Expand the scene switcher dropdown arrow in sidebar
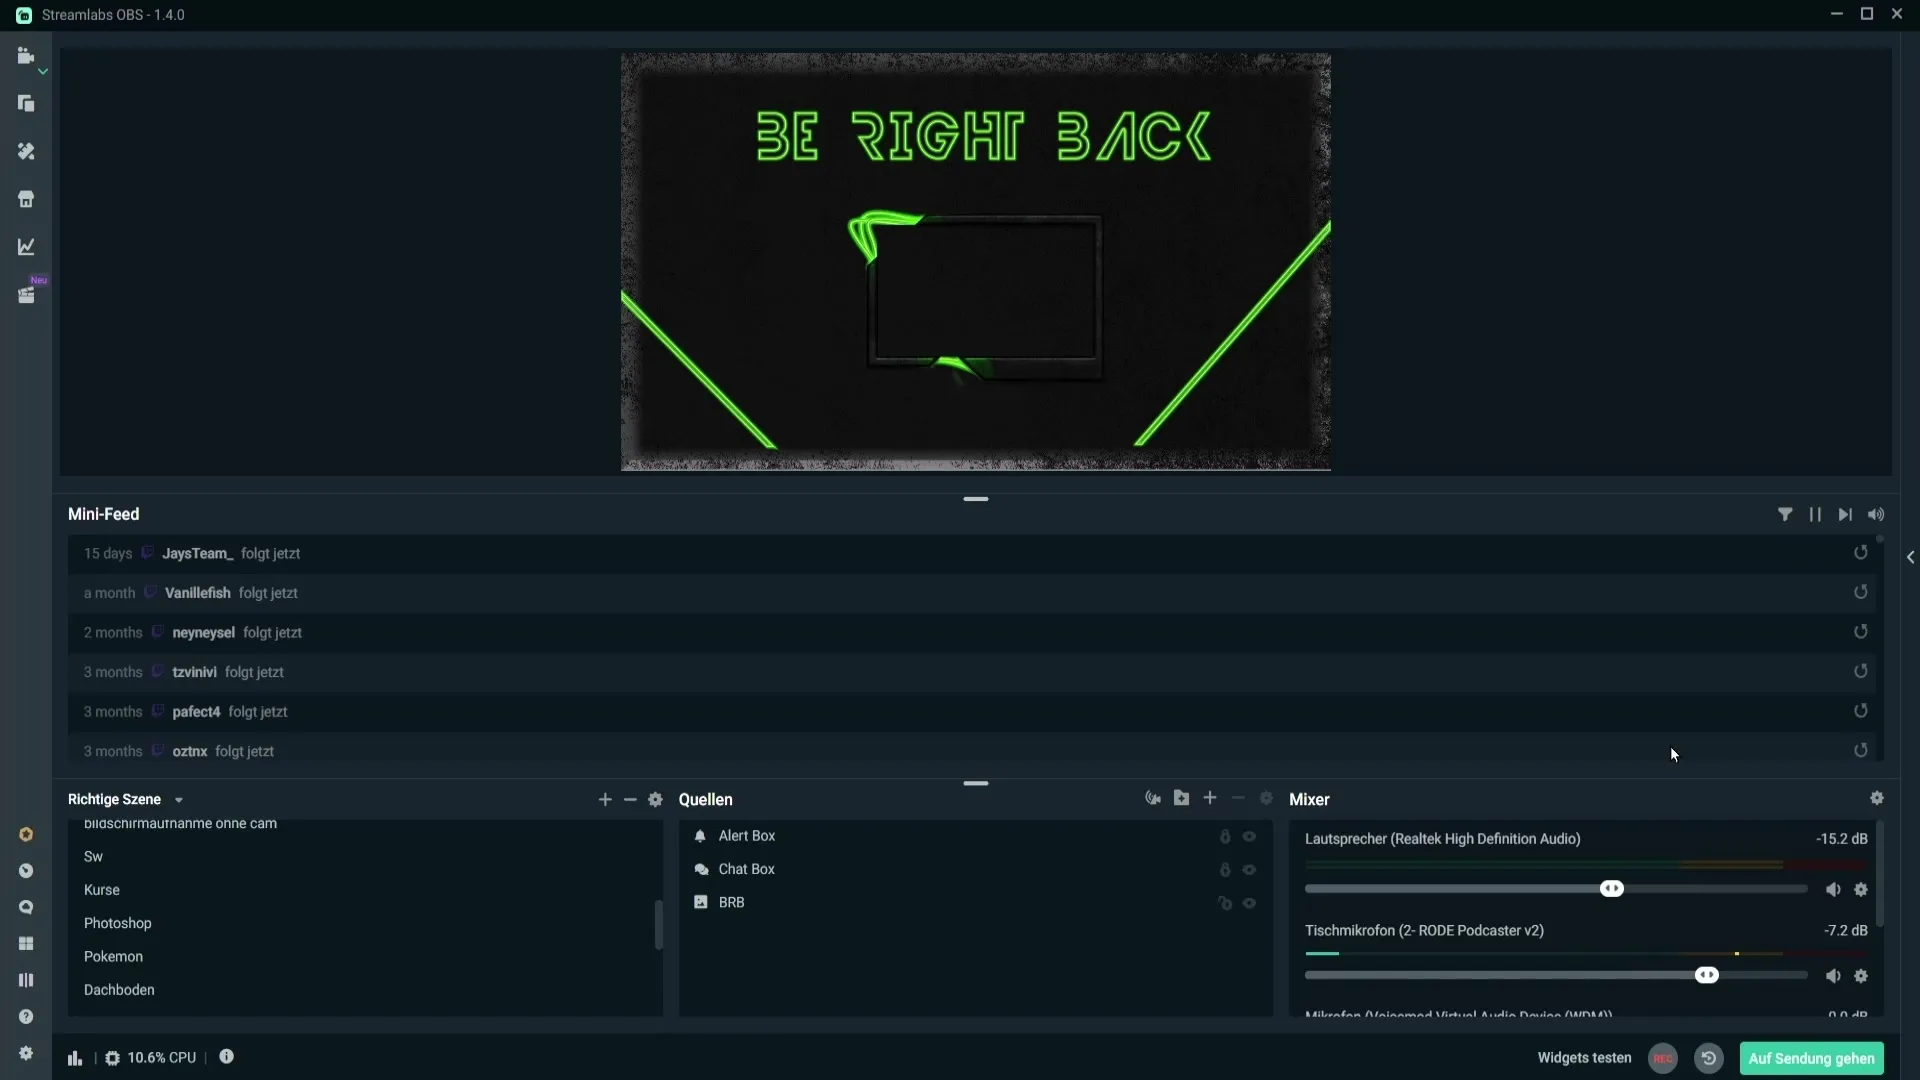The height and width of the screenshot is (1080, 1920). click(43, 72)
